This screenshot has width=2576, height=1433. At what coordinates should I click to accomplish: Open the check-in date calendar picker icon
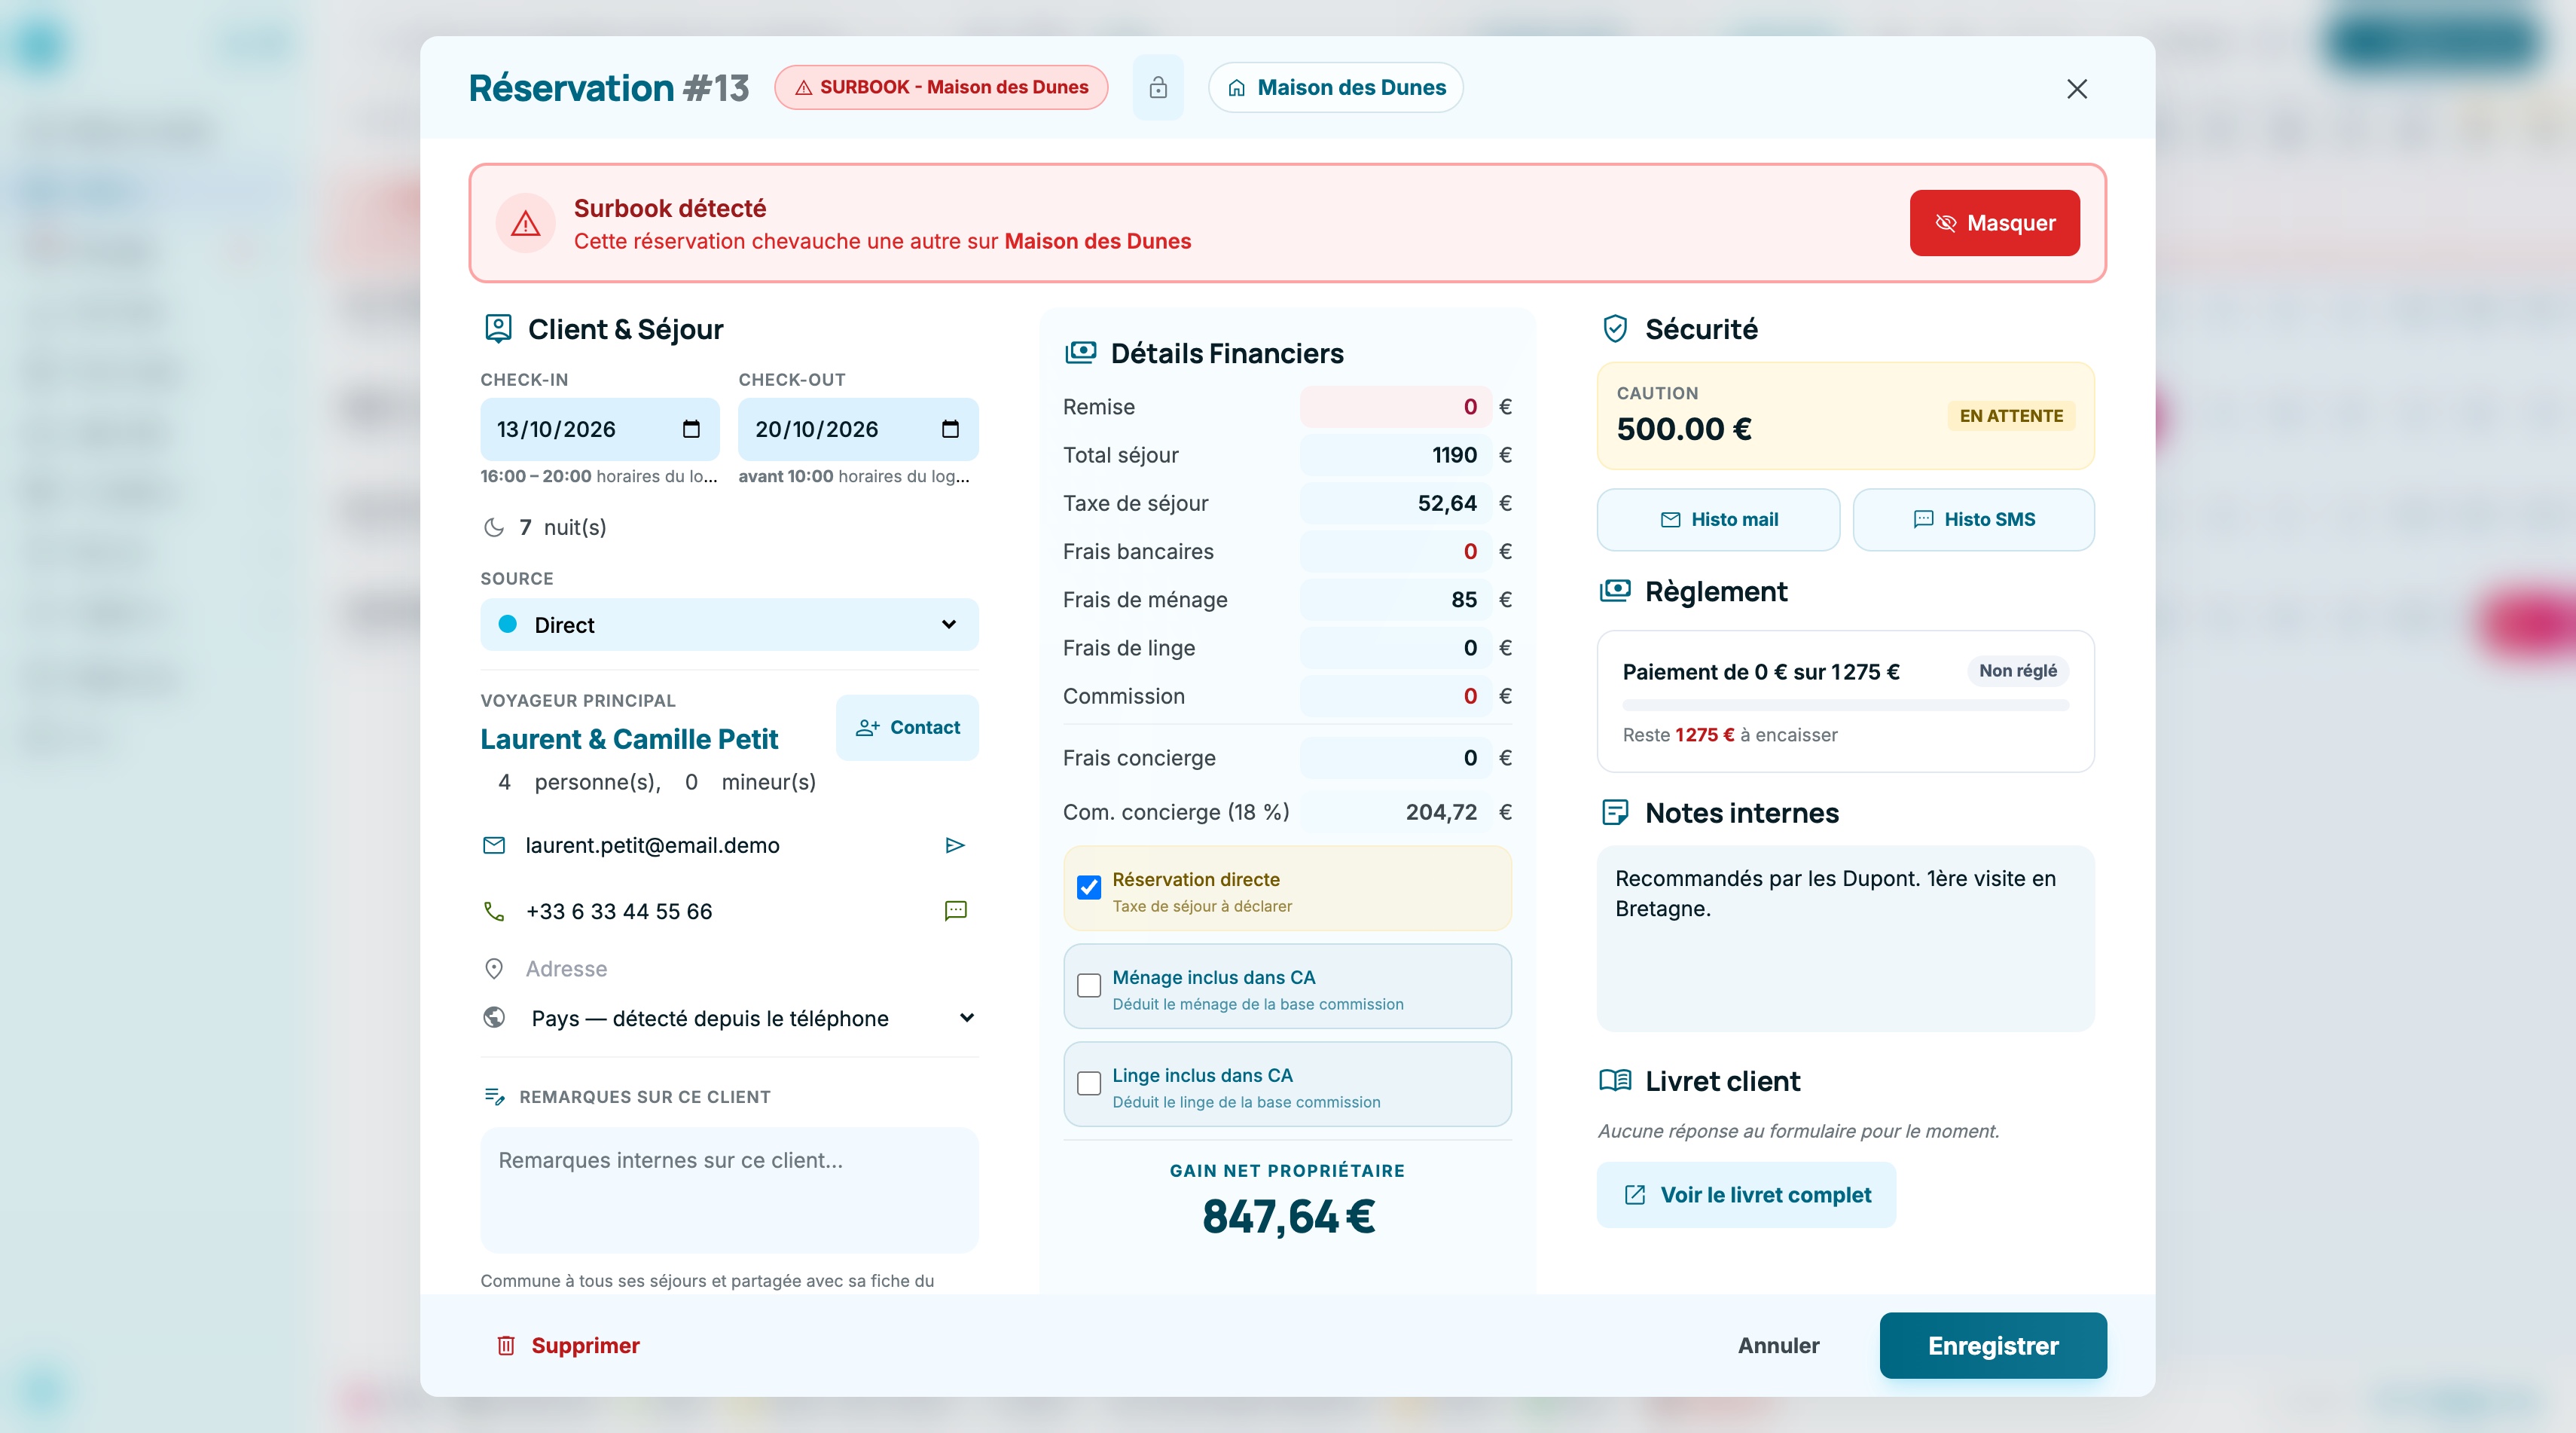(691, 429)
